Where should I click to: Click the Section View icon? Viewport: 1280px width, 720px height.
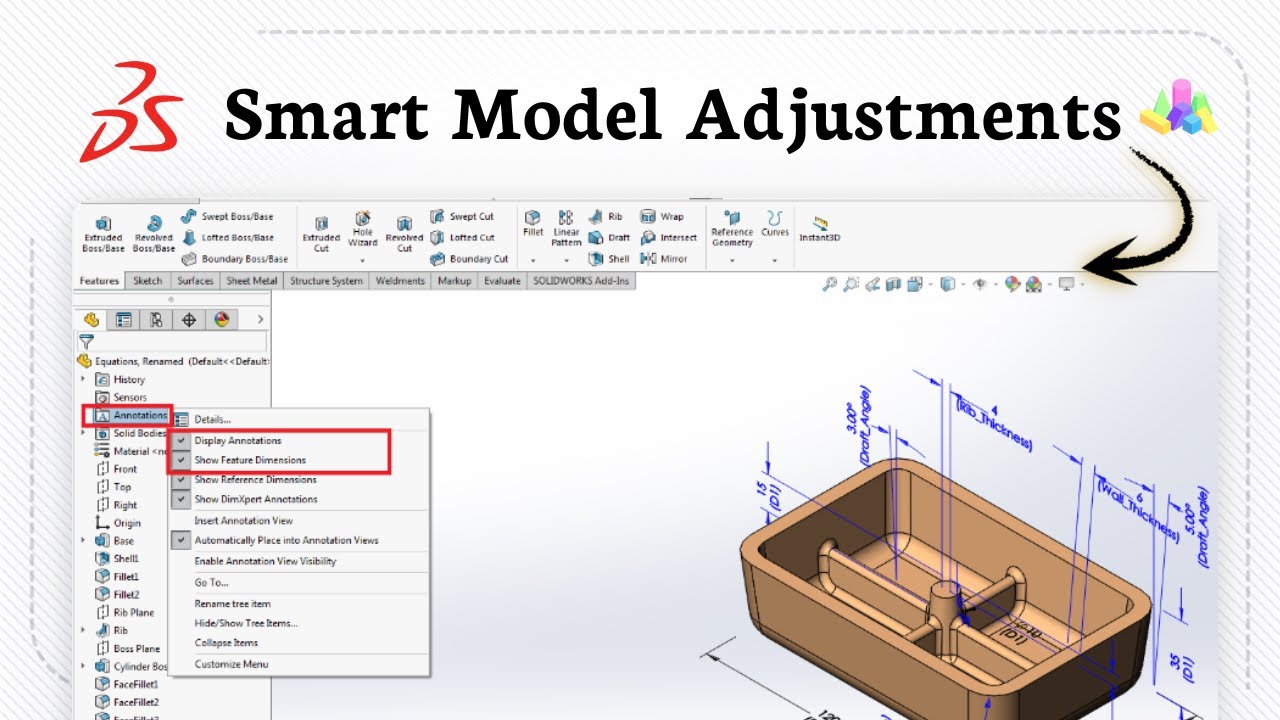[893, 285]
